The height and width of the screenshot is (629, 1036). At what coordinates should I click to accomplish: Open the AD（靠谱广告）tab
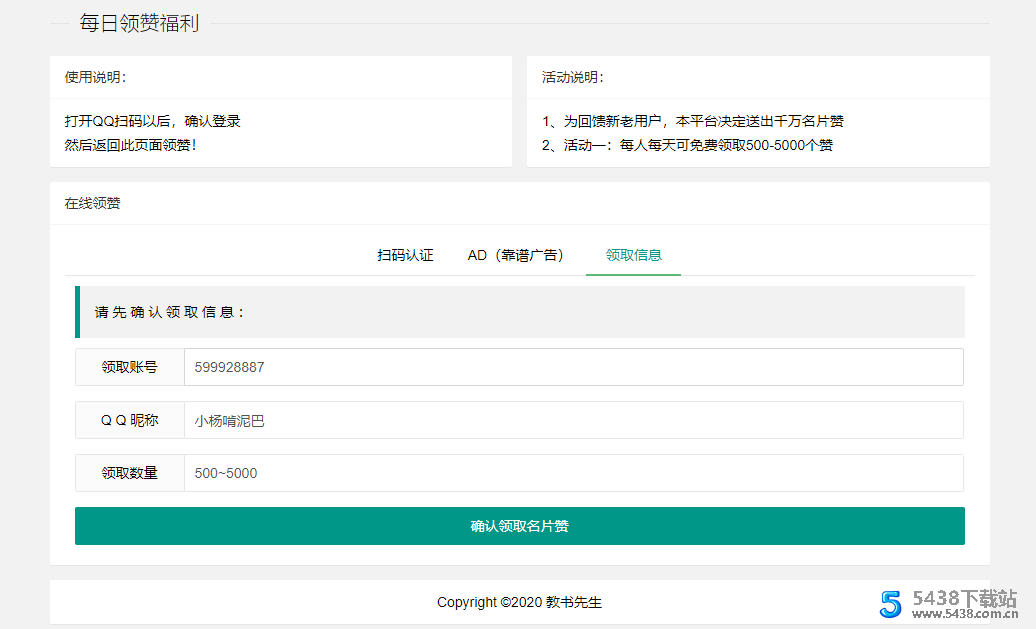click(515, 255)
